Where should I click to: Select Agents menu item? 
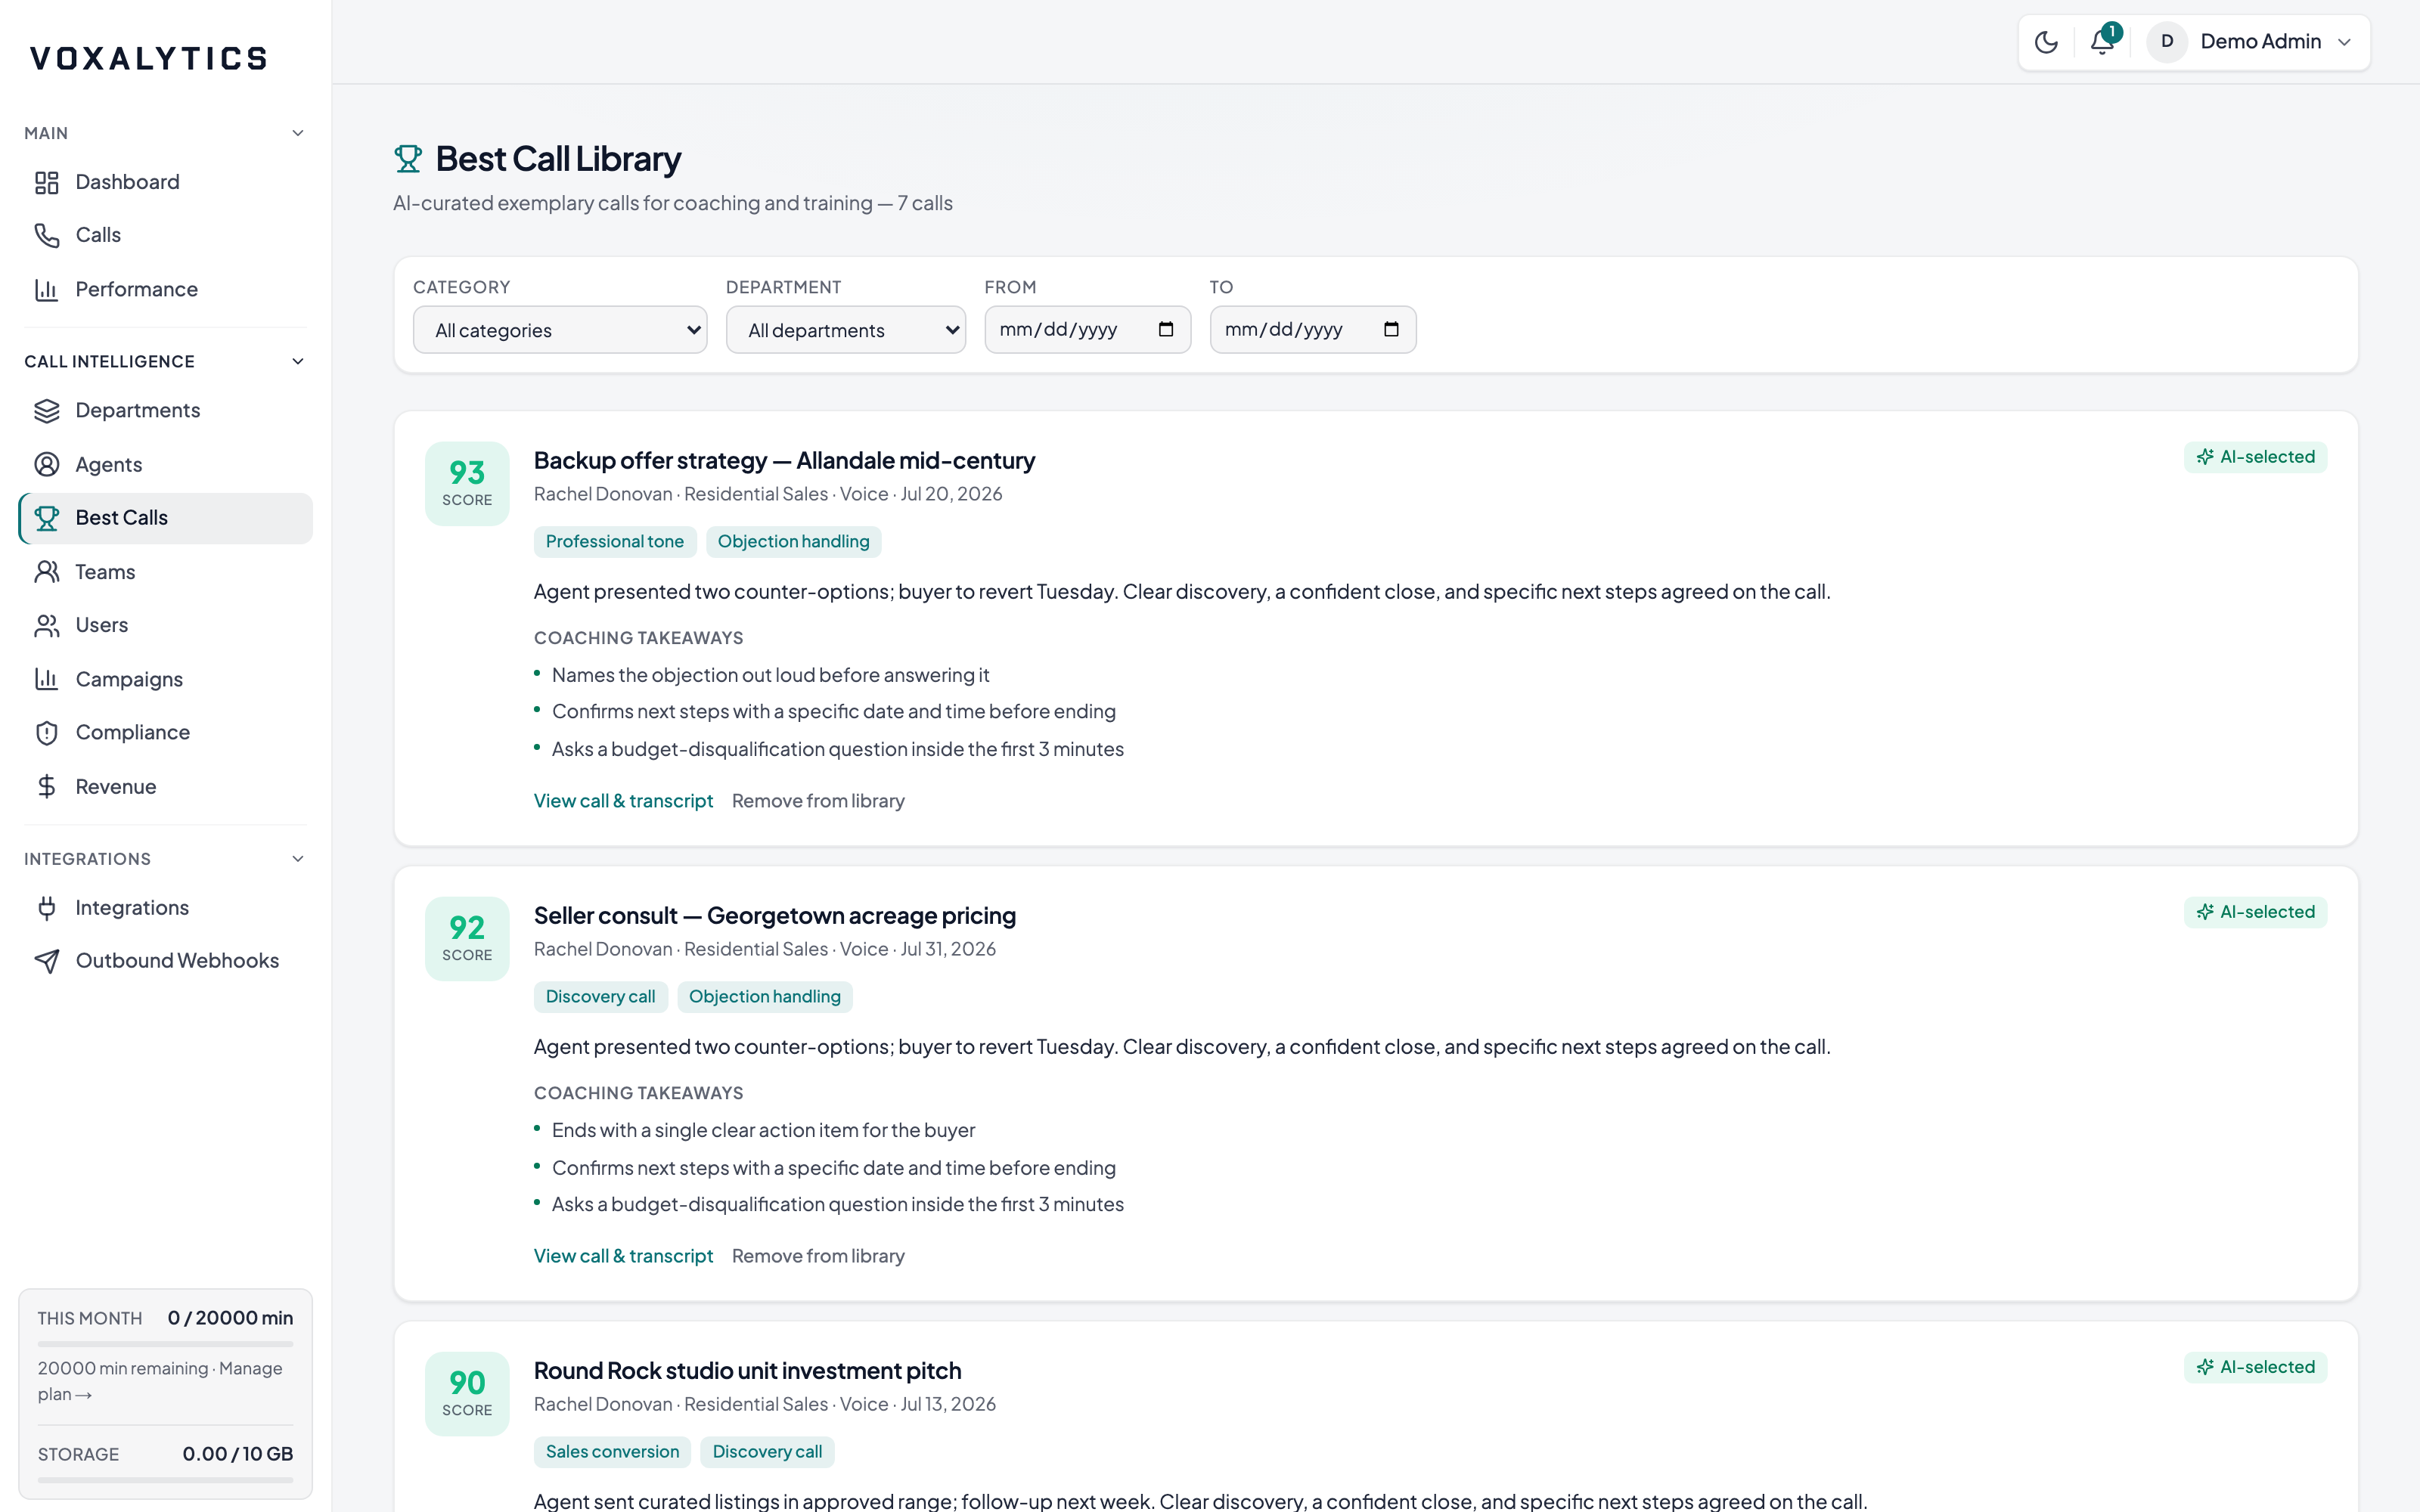[166, 464]
